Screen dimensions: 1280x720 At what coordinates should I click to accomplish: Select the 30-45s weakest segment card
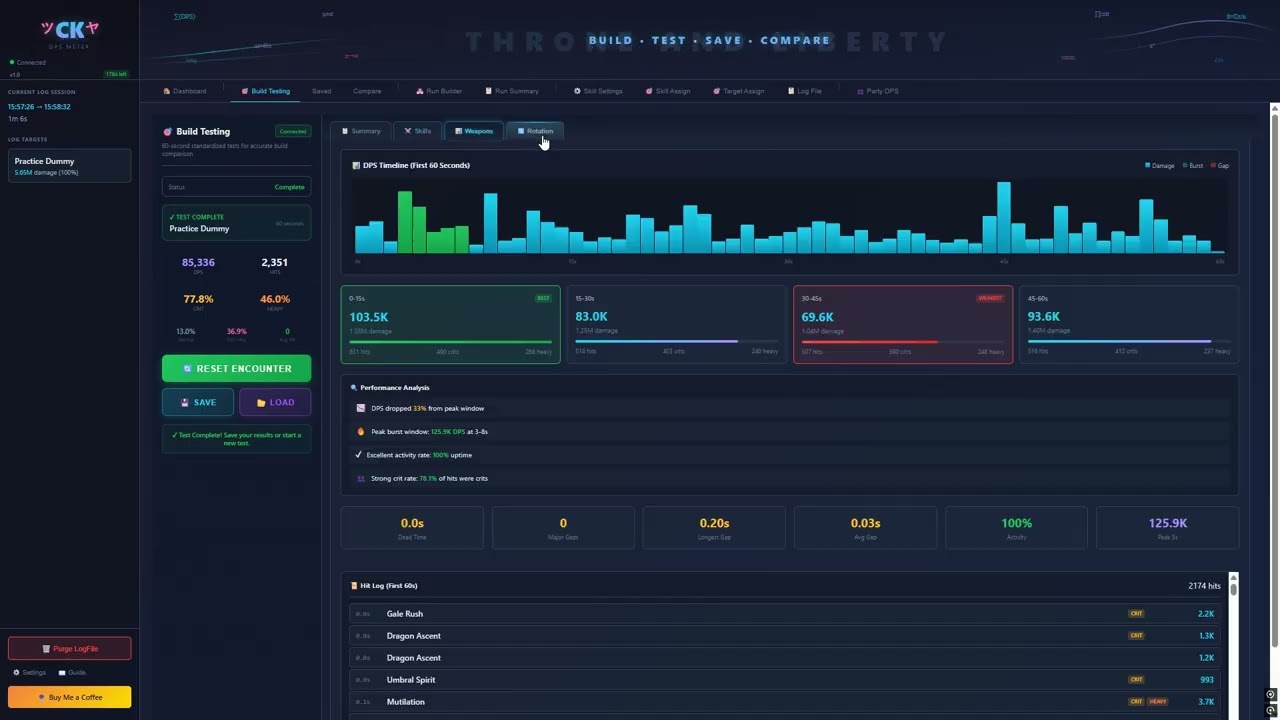coord(903,324)
